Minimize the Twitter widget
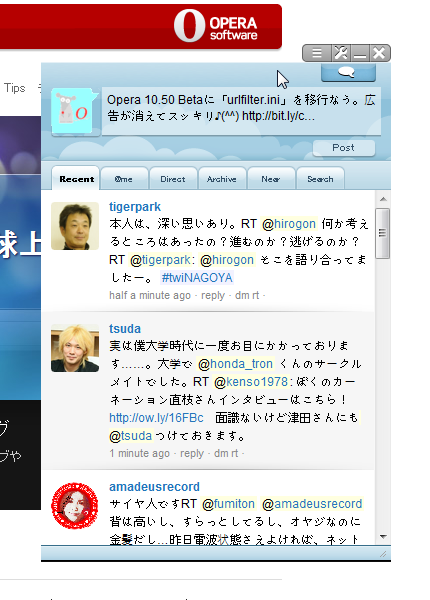430x600 pixels. click(x=360, y=53)
